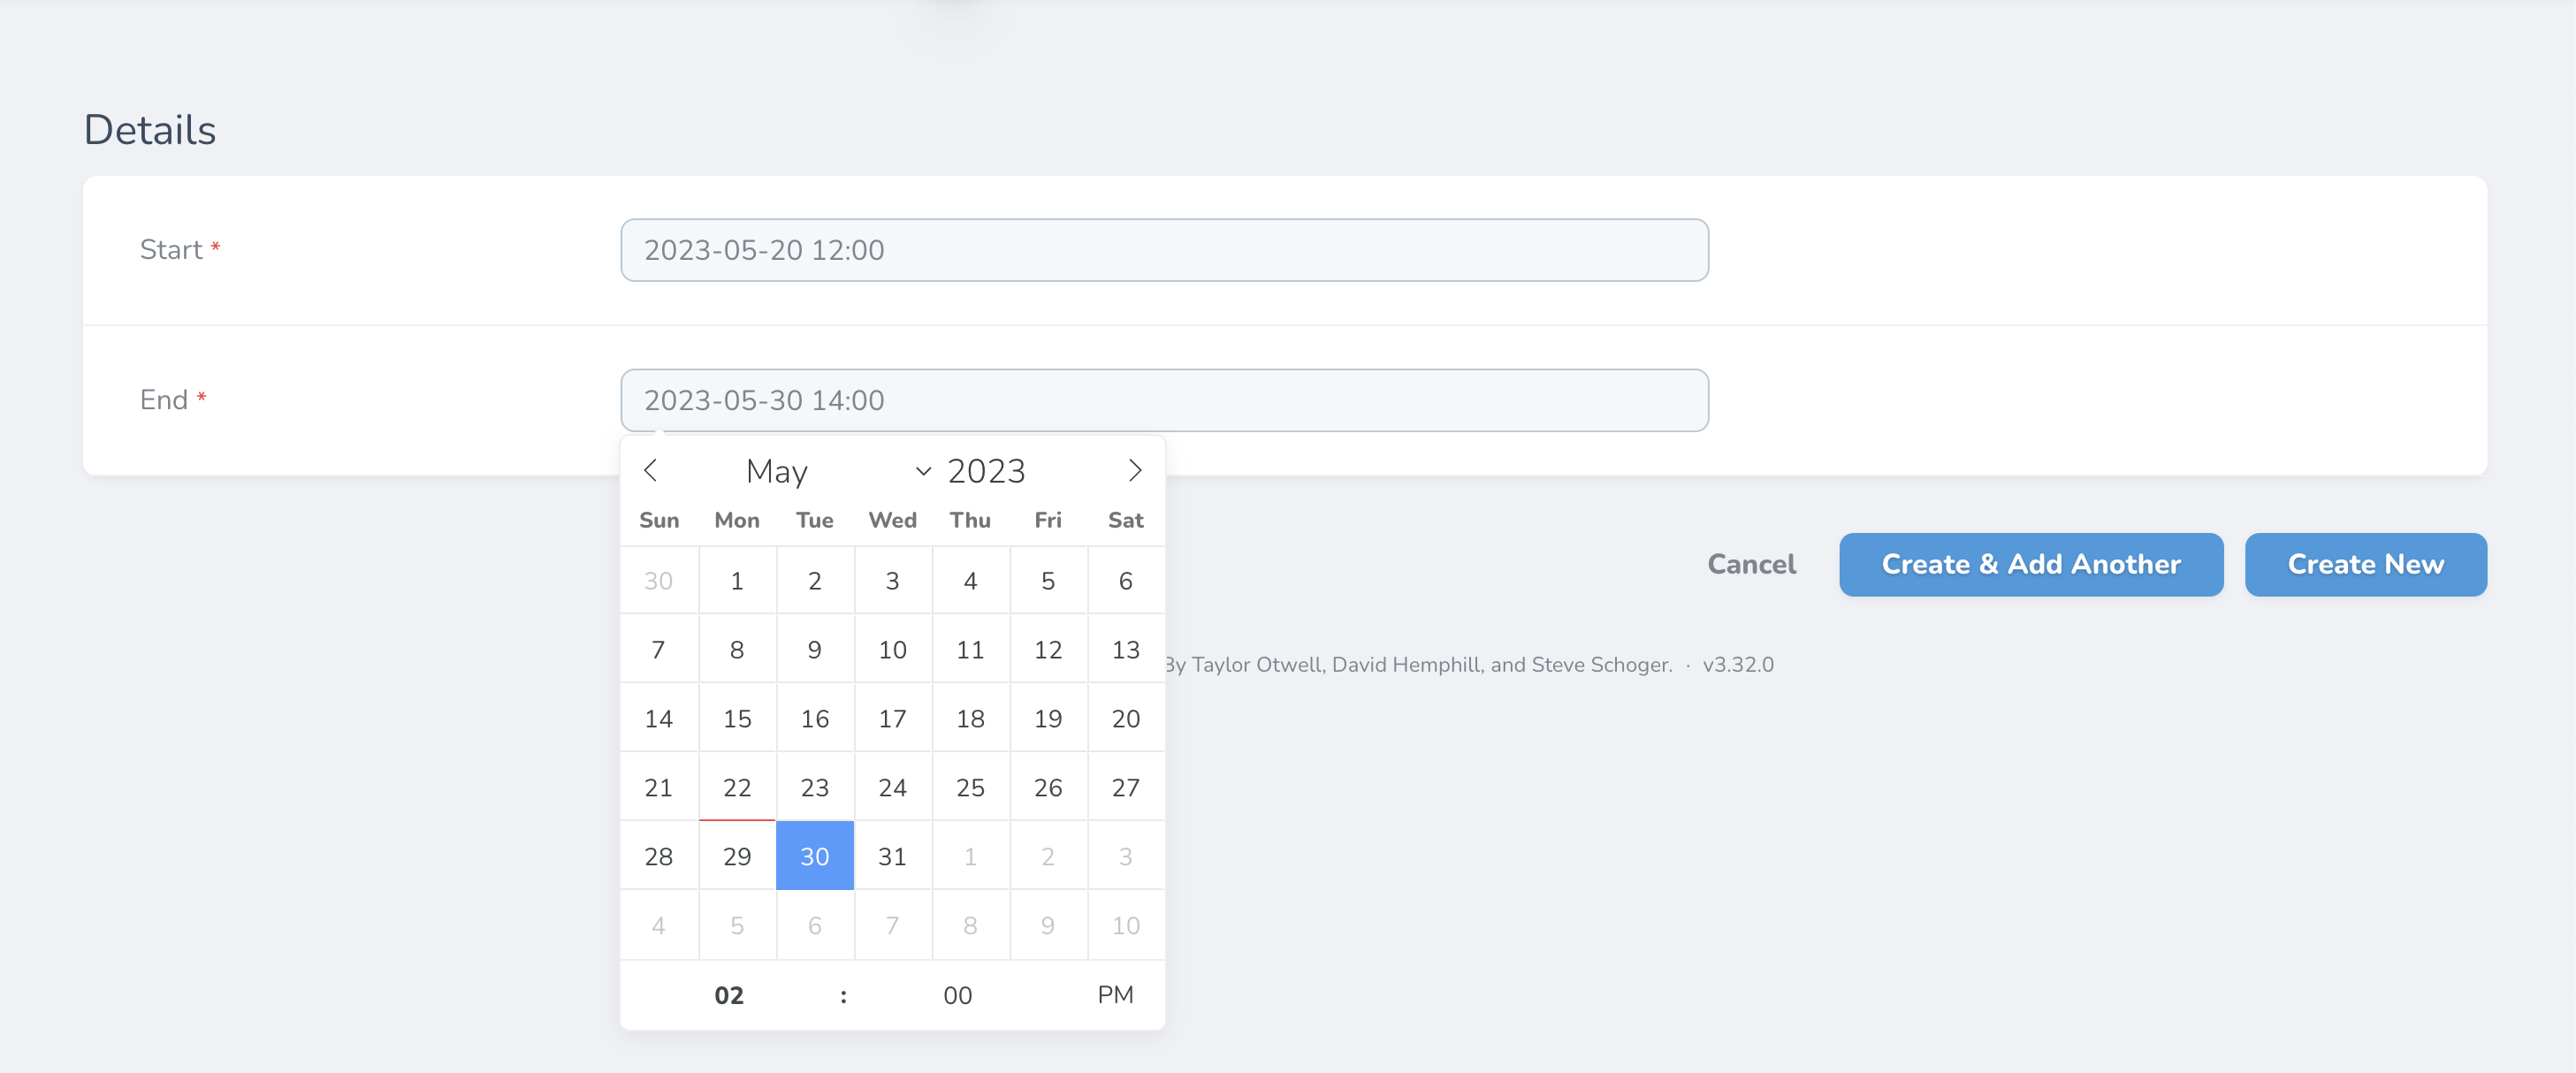This screenshot has height=1073, width=2576.
Task: Click the Cancel link
Action: tap(1751, 564)
